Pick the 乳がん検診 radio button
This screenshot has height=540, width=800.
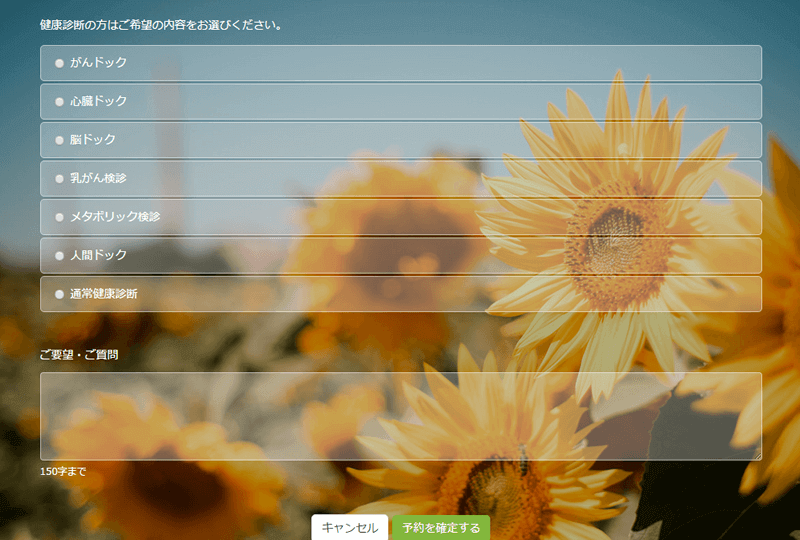click(59, 178)
